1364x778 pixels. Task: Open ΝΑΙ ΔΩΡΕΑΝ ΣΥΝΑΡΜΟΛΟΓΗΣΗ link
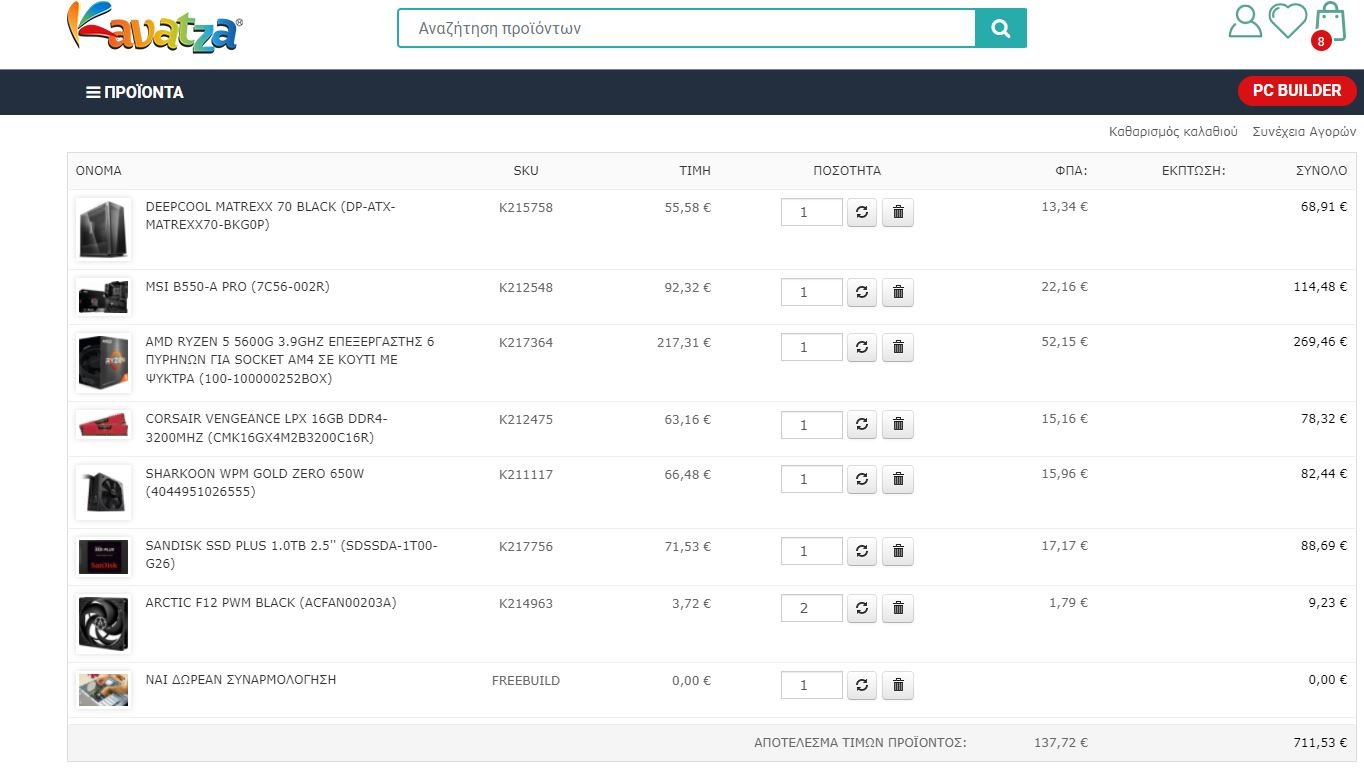(x=241, y=680)
